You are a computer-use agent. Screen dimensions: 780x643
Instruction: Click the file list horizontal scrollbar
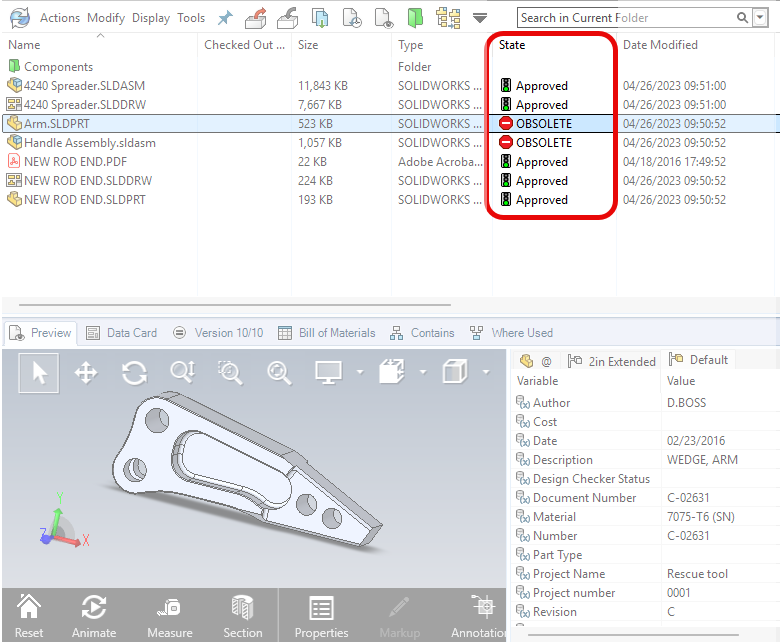click(x=235, y=304)
